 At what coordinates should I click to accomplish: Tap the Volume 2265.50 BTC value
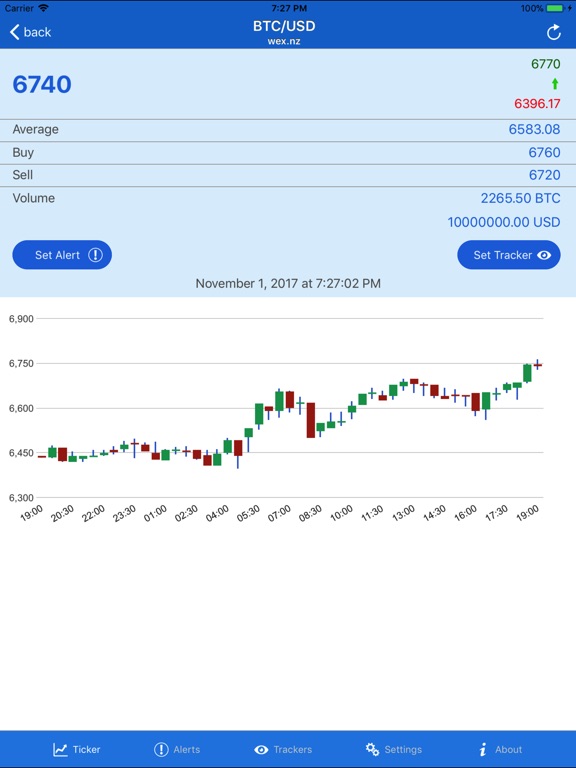click(520, 198)
